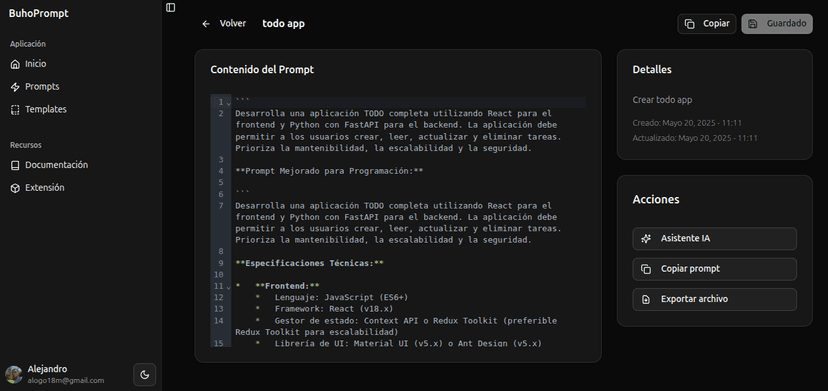Click the file icon on Exportar archivo
Screen dimensions: 828x391
click(646, 300)
